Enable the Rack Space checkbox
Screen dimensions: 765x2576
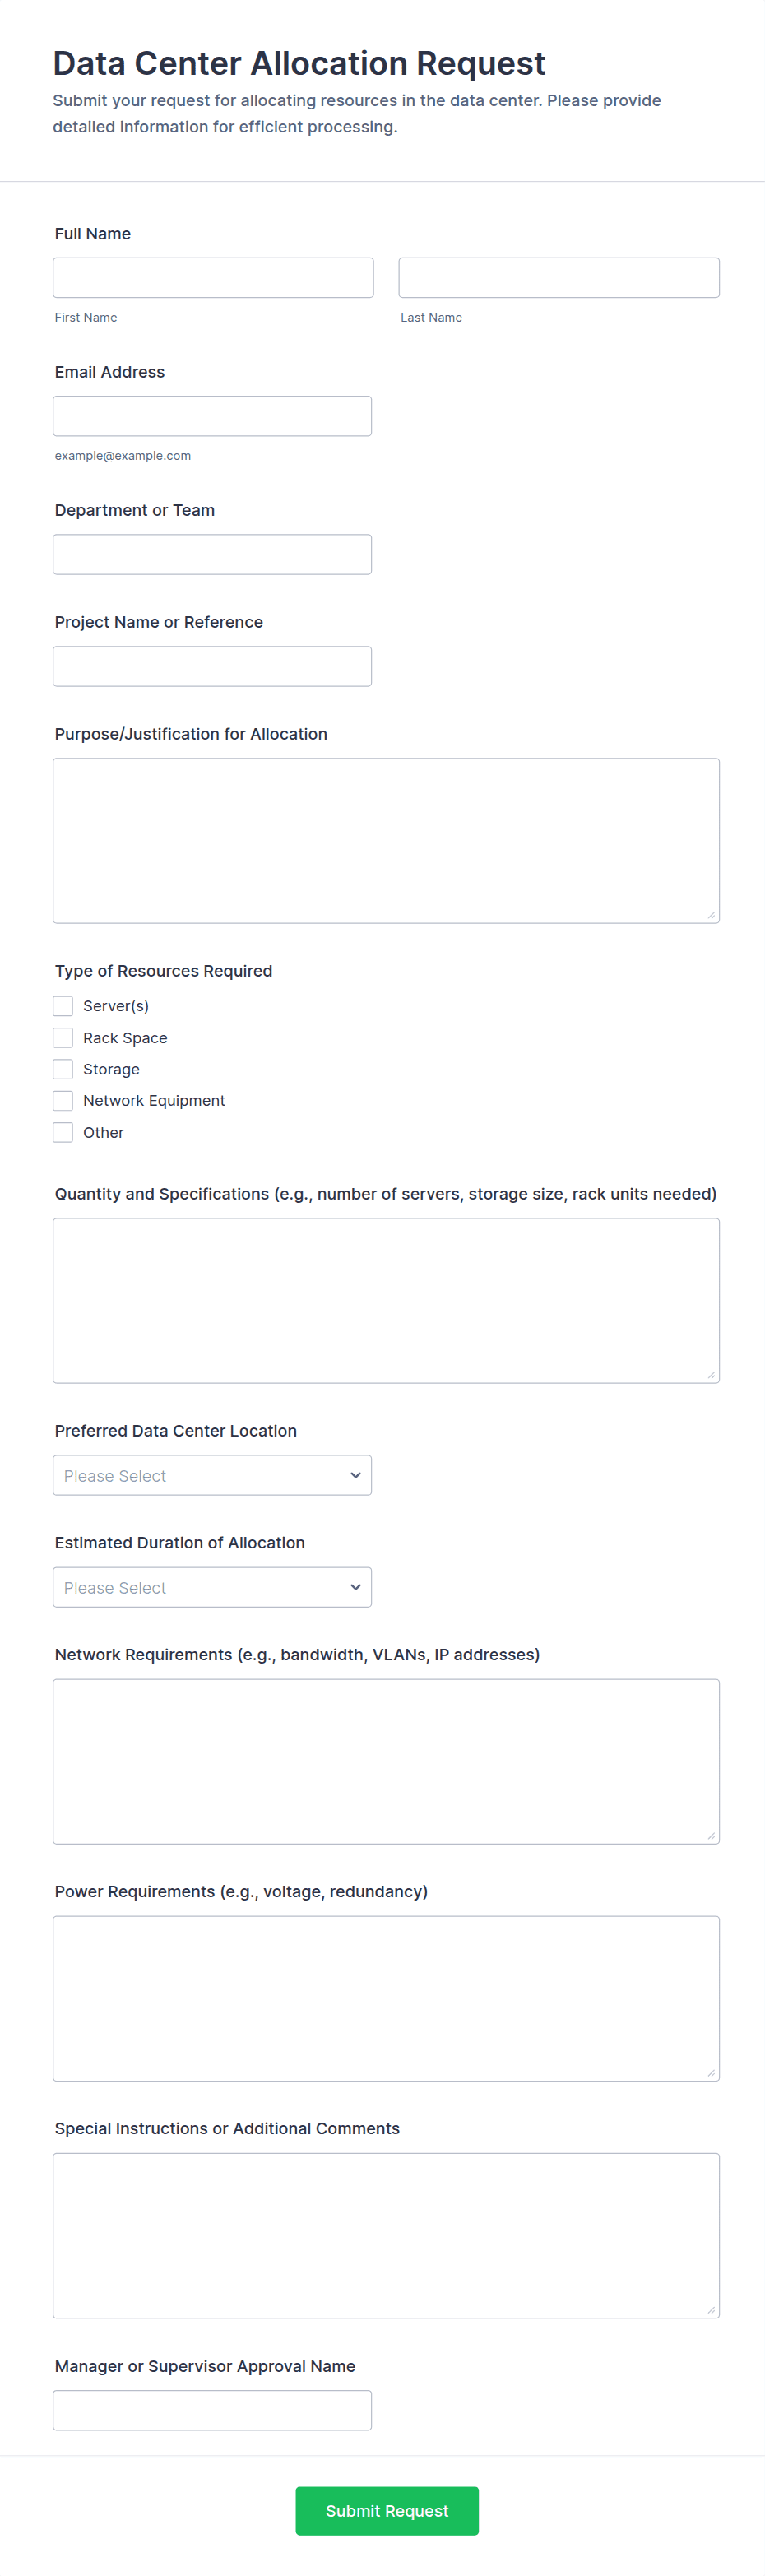click(x=63, y=1038)
